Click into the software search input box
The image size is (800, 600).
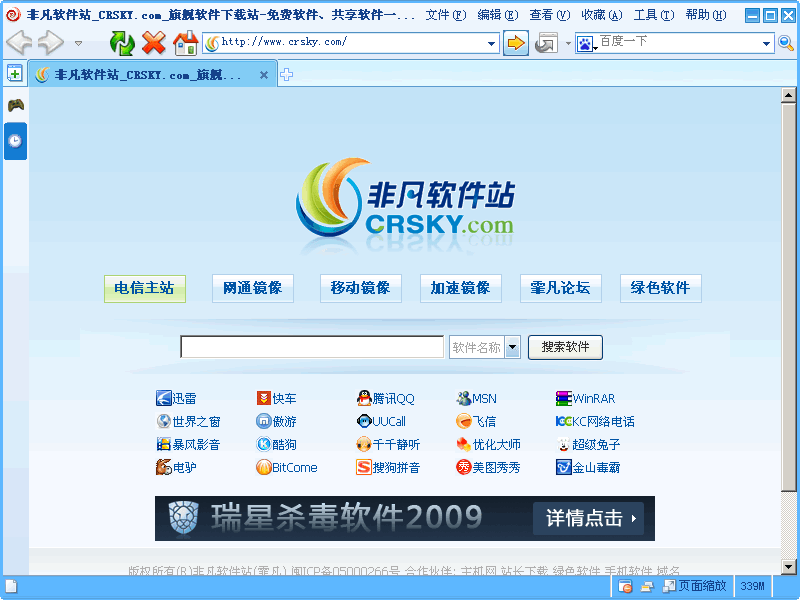tap(310, 347)
